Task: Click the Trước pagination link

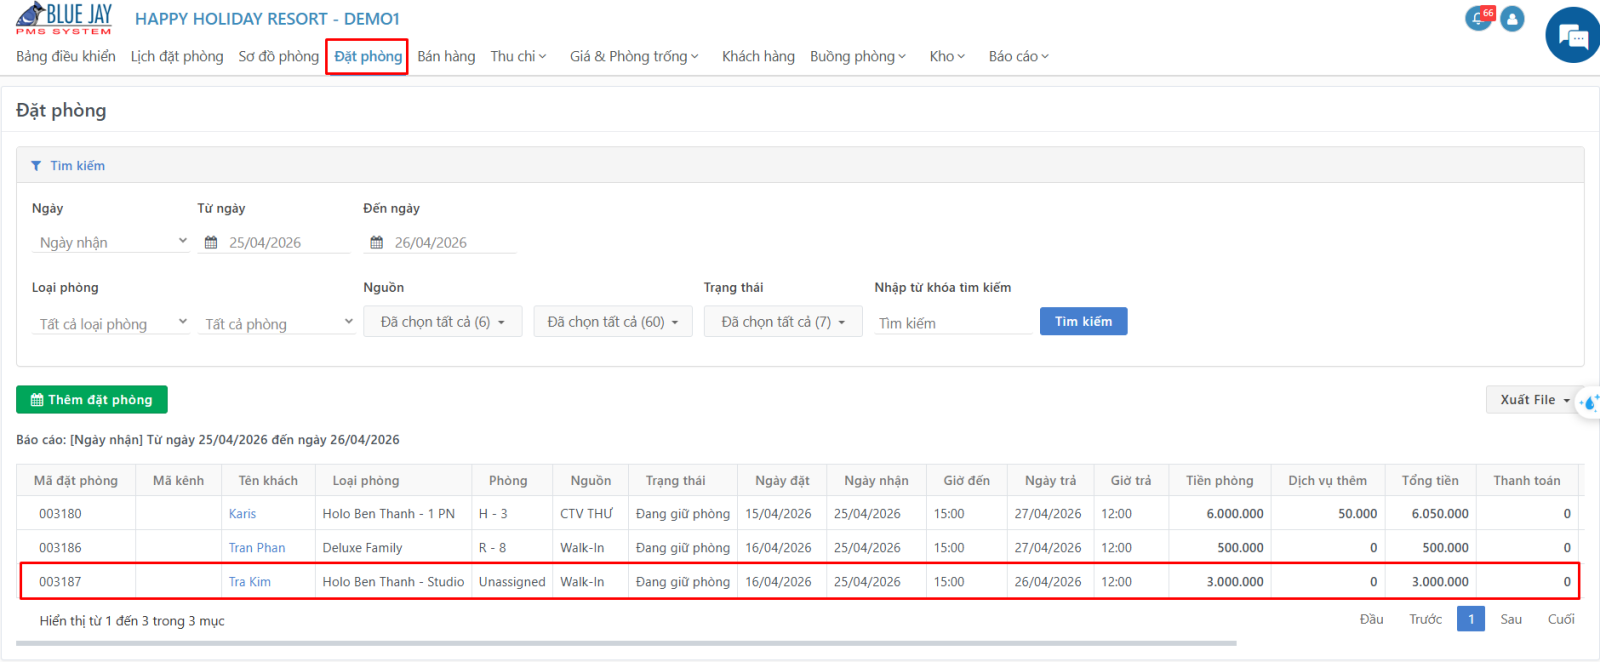Action: click(x=1426, y=619)
